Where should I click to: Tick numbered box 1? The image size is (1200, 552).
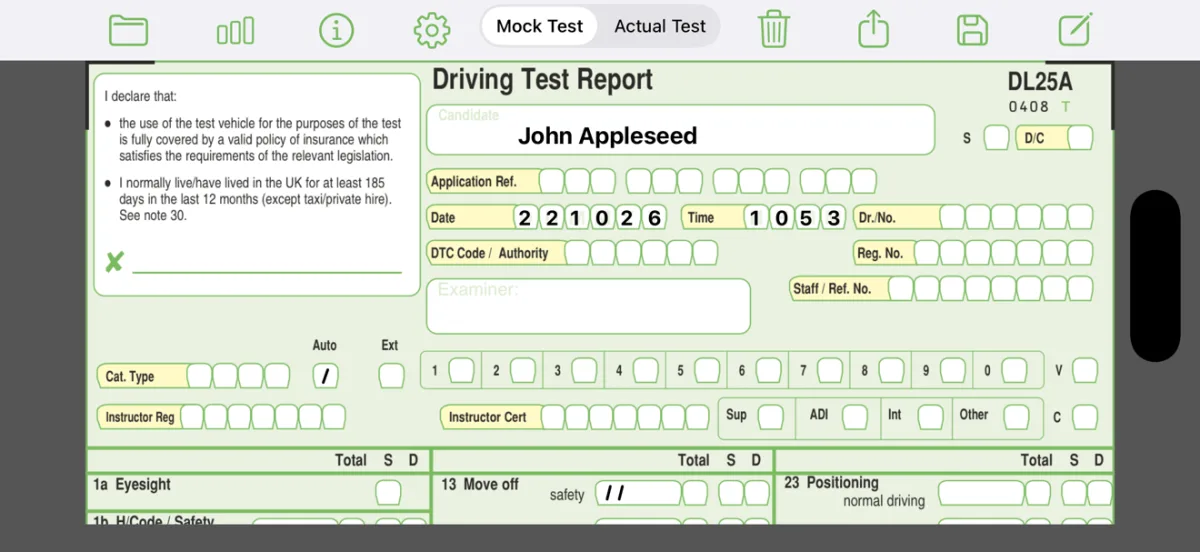click(x=461, y=370)
